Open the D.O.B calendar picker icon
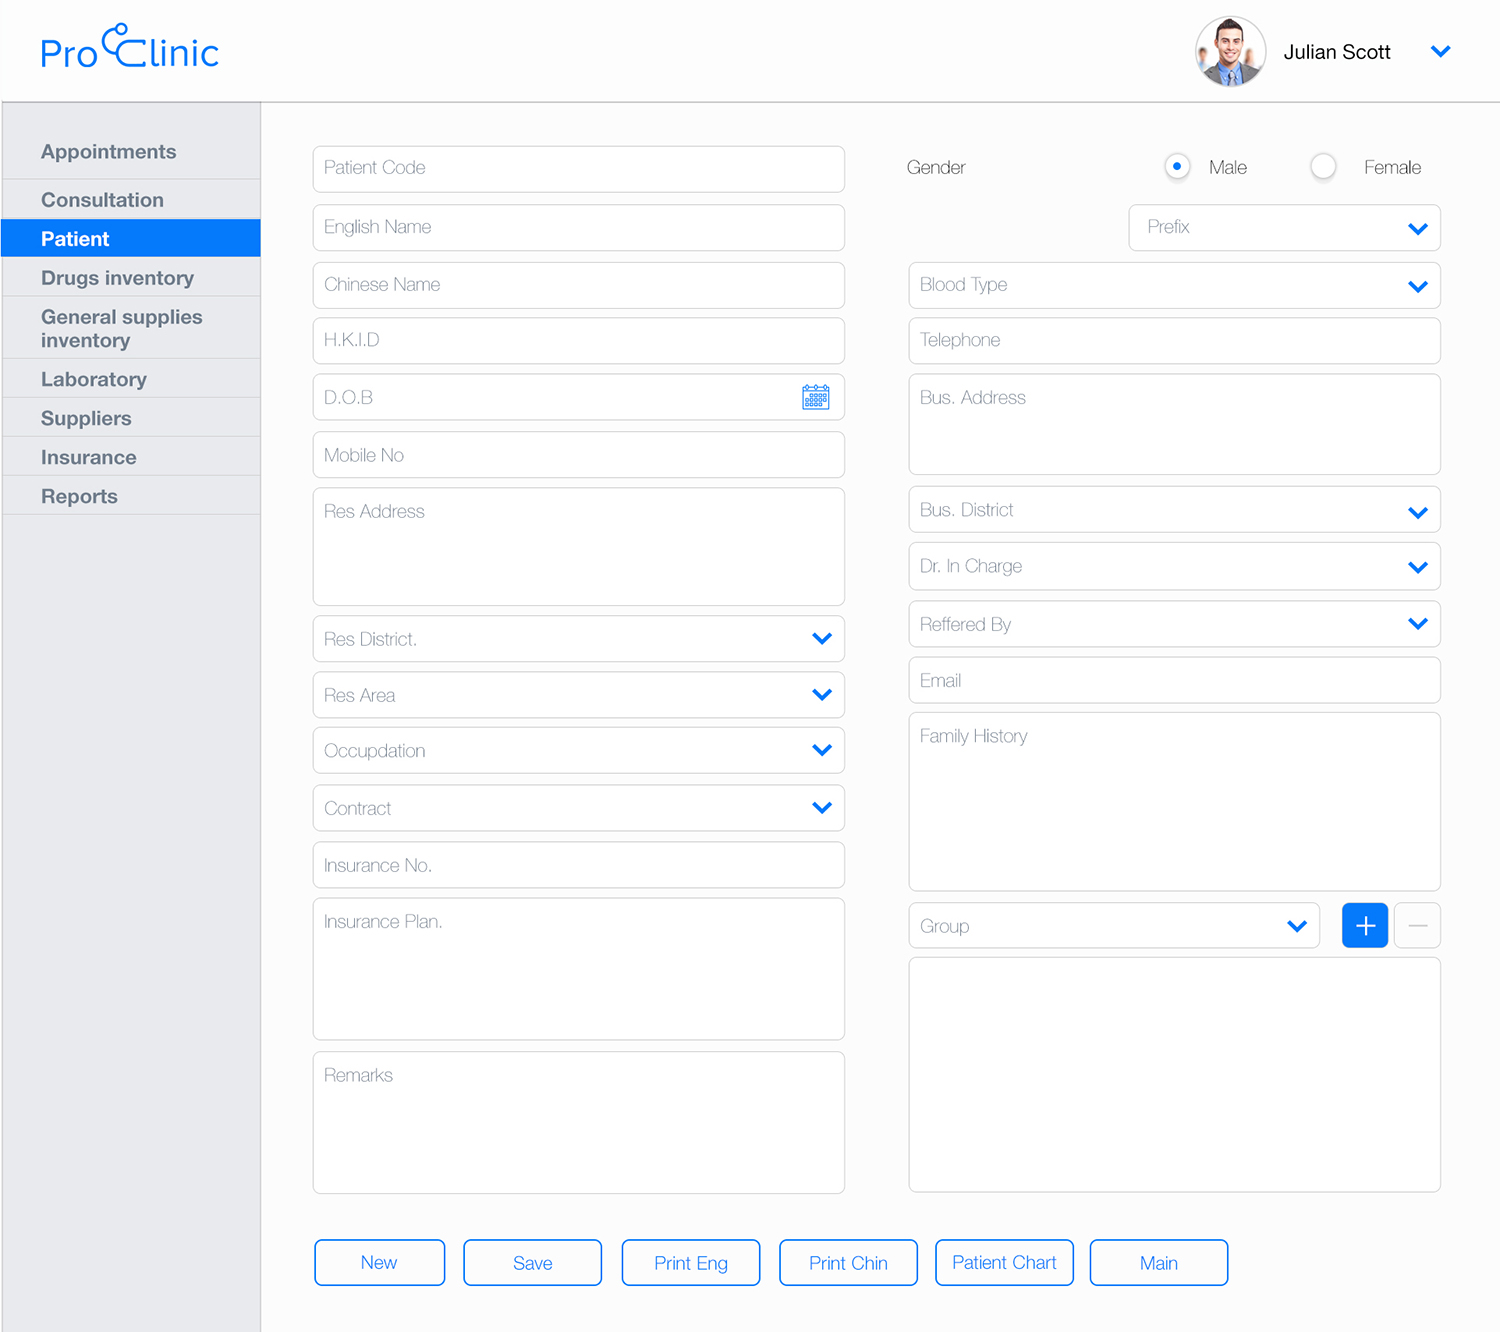This screenshot has width=1500, height=1332. (x=816, y=397)
